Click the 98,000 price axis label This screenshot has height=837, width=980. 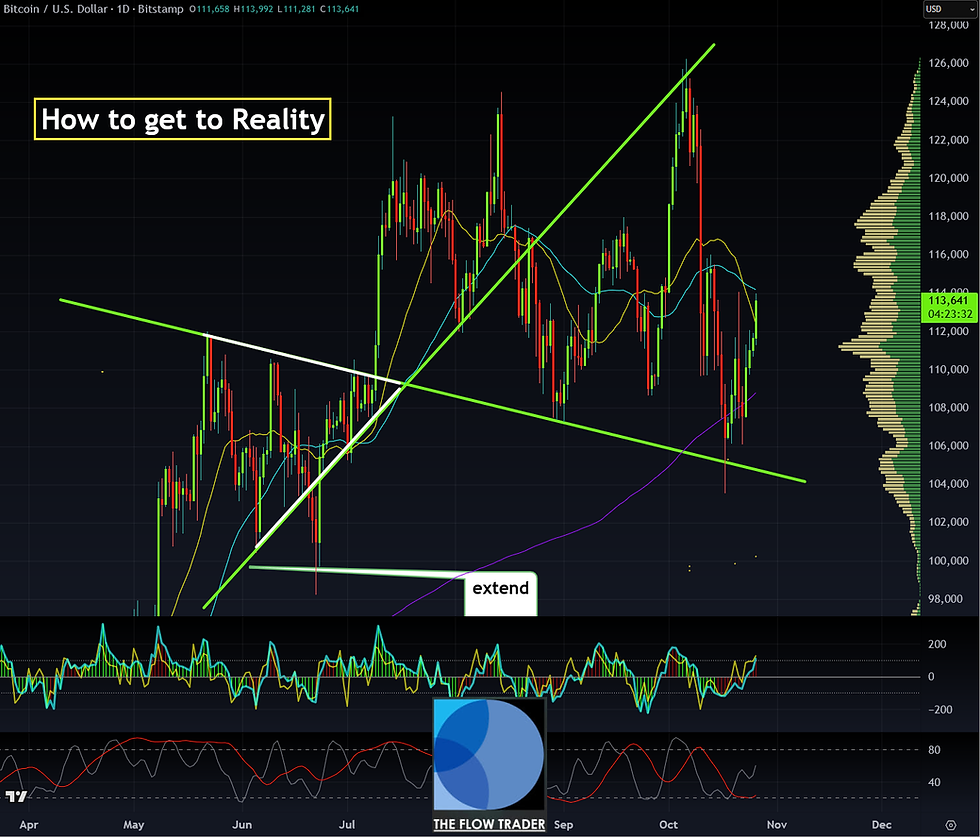click(x=946, y=599)
